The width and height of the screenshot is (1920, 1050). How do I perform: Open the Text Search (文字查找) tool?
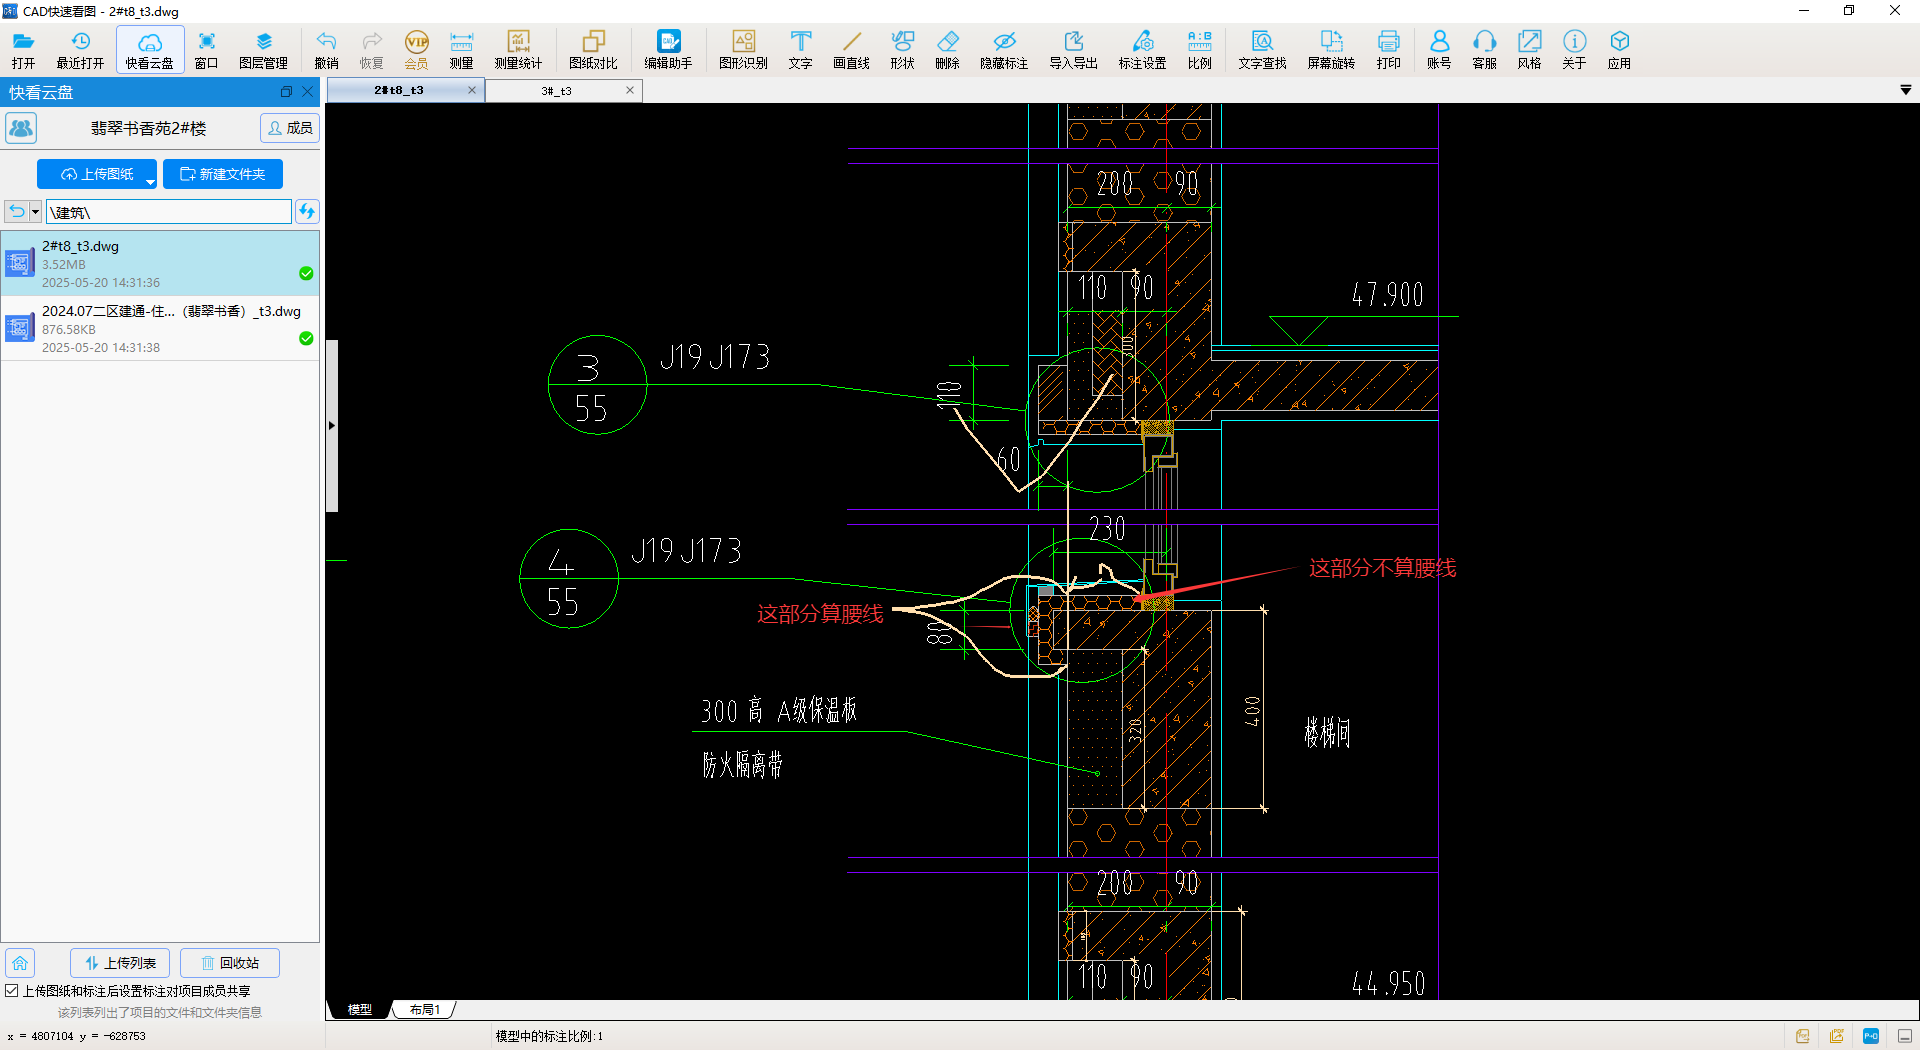pyautogui.click(x=1262, y=49)
